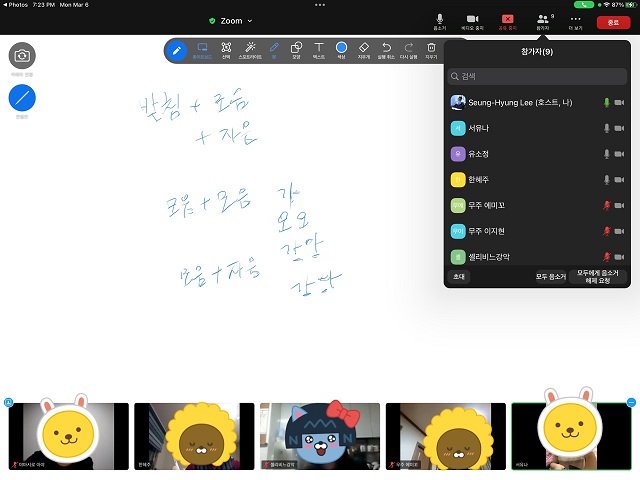Viewport: 640px width, 480px height.
Task: Unmute 셀리비느강악's red microphone
Action: pyautogui.click(x=607, y=257)
